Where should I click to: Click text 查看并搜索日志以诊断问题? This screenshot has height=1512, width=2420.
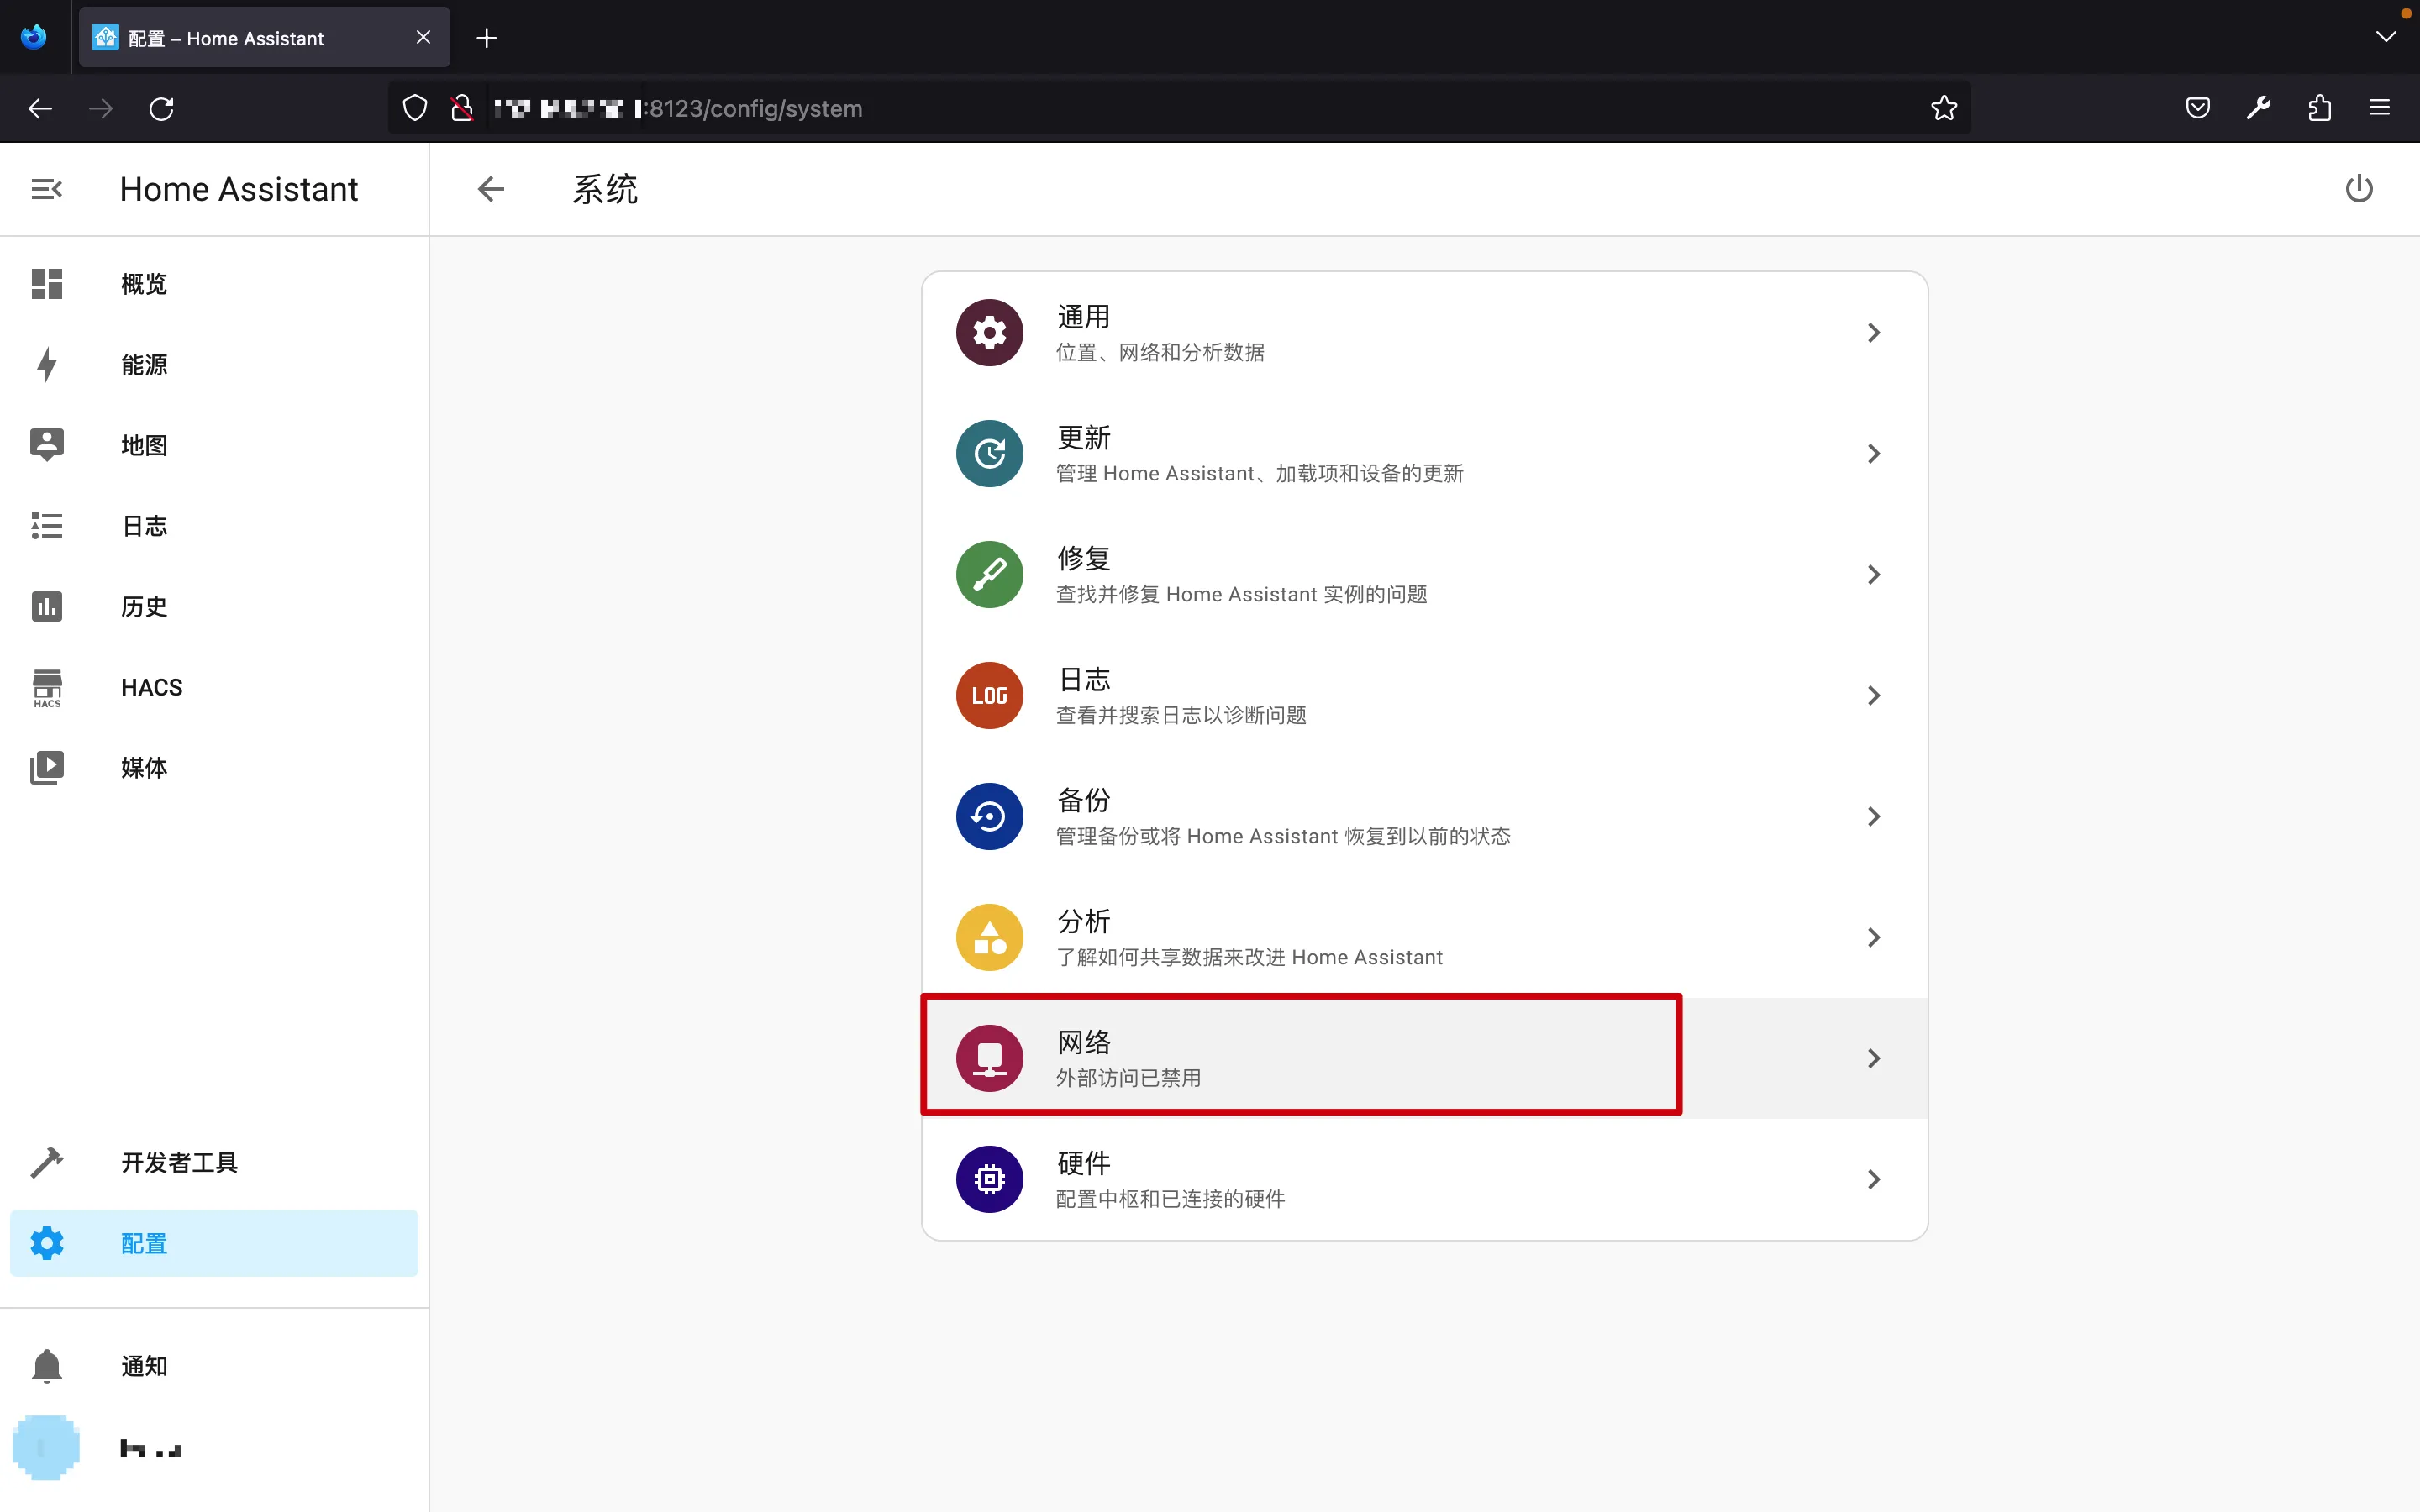click(1181, 715)
